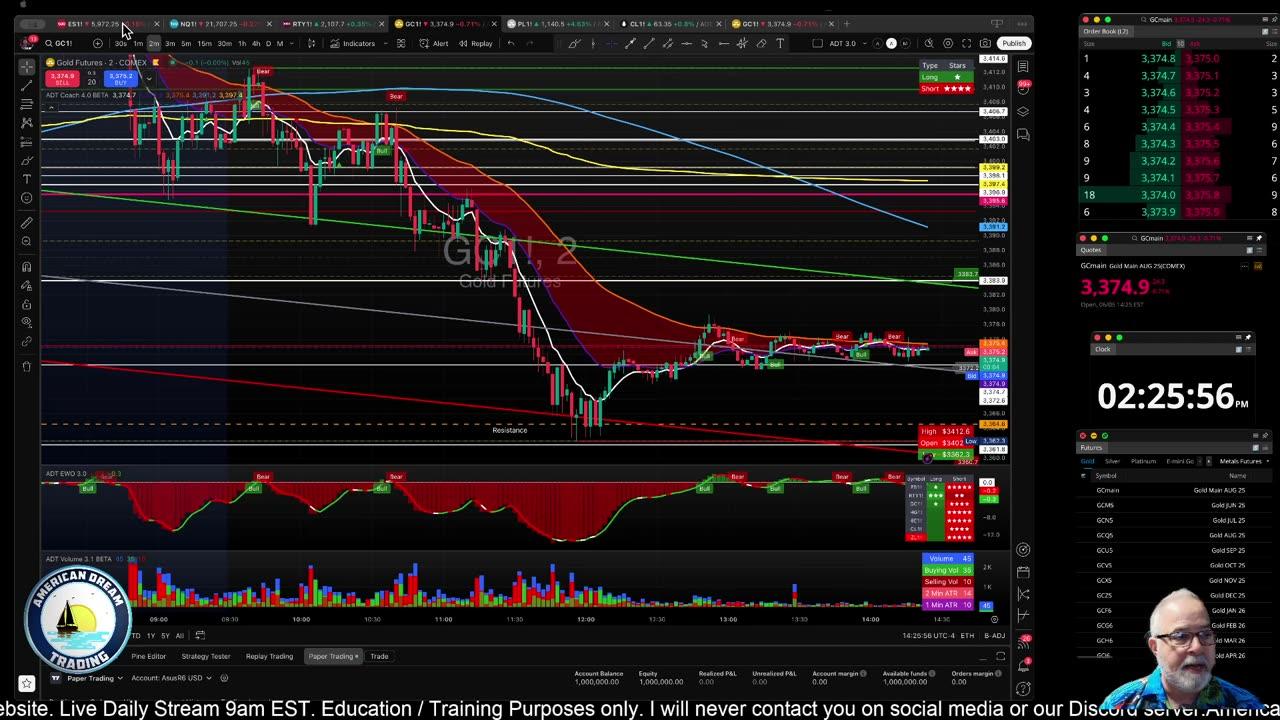
Task: Select the text T drawing tool
Action: click(780, 43)
